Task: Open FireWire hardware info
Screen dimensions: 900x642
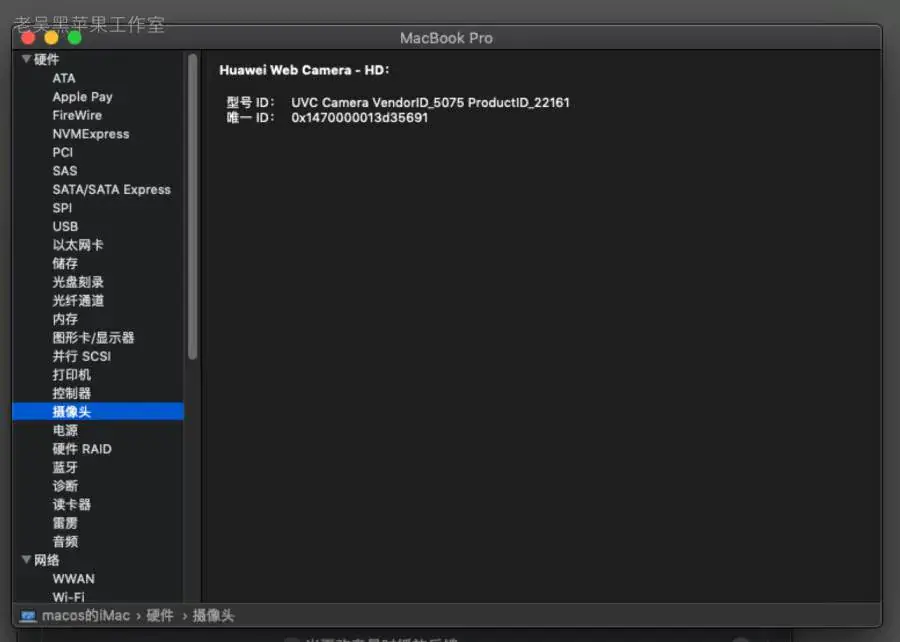Action: (x=77, y=115)
